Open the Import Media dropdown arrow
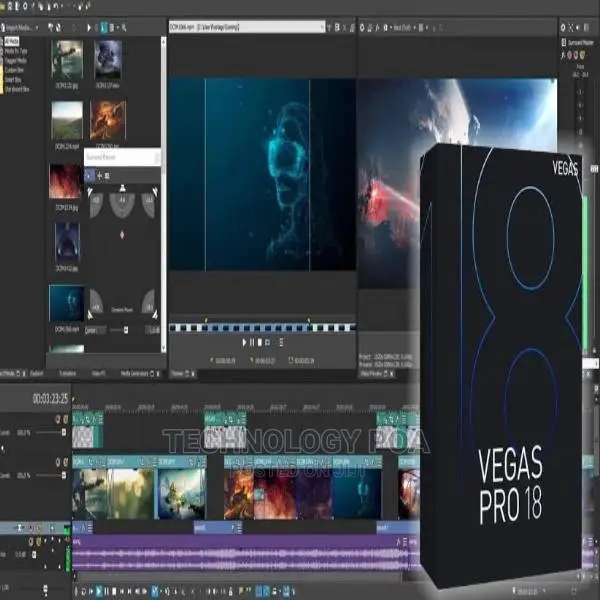The image size is (600, 600). (37, 28)
